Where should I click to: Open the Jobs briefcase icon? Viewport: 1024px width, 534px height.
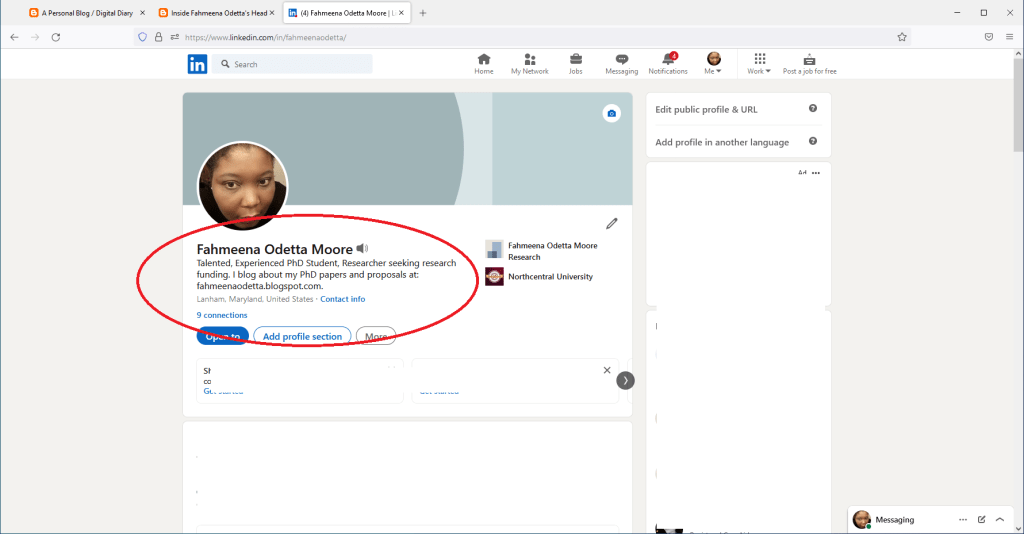[x=576, y=64]
